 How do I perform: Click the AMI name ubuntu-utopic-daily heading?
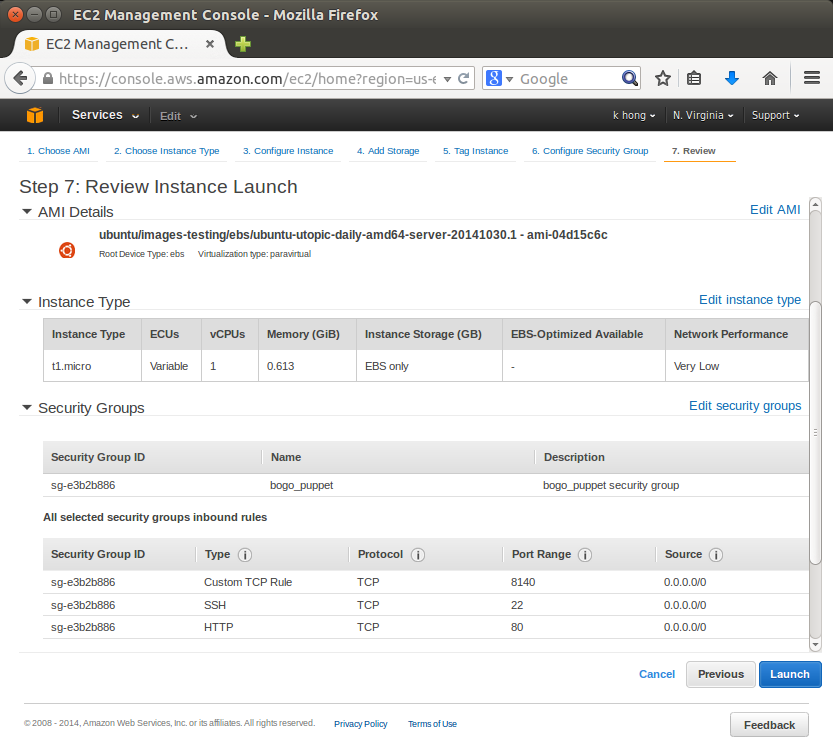[x=353, y=235]
